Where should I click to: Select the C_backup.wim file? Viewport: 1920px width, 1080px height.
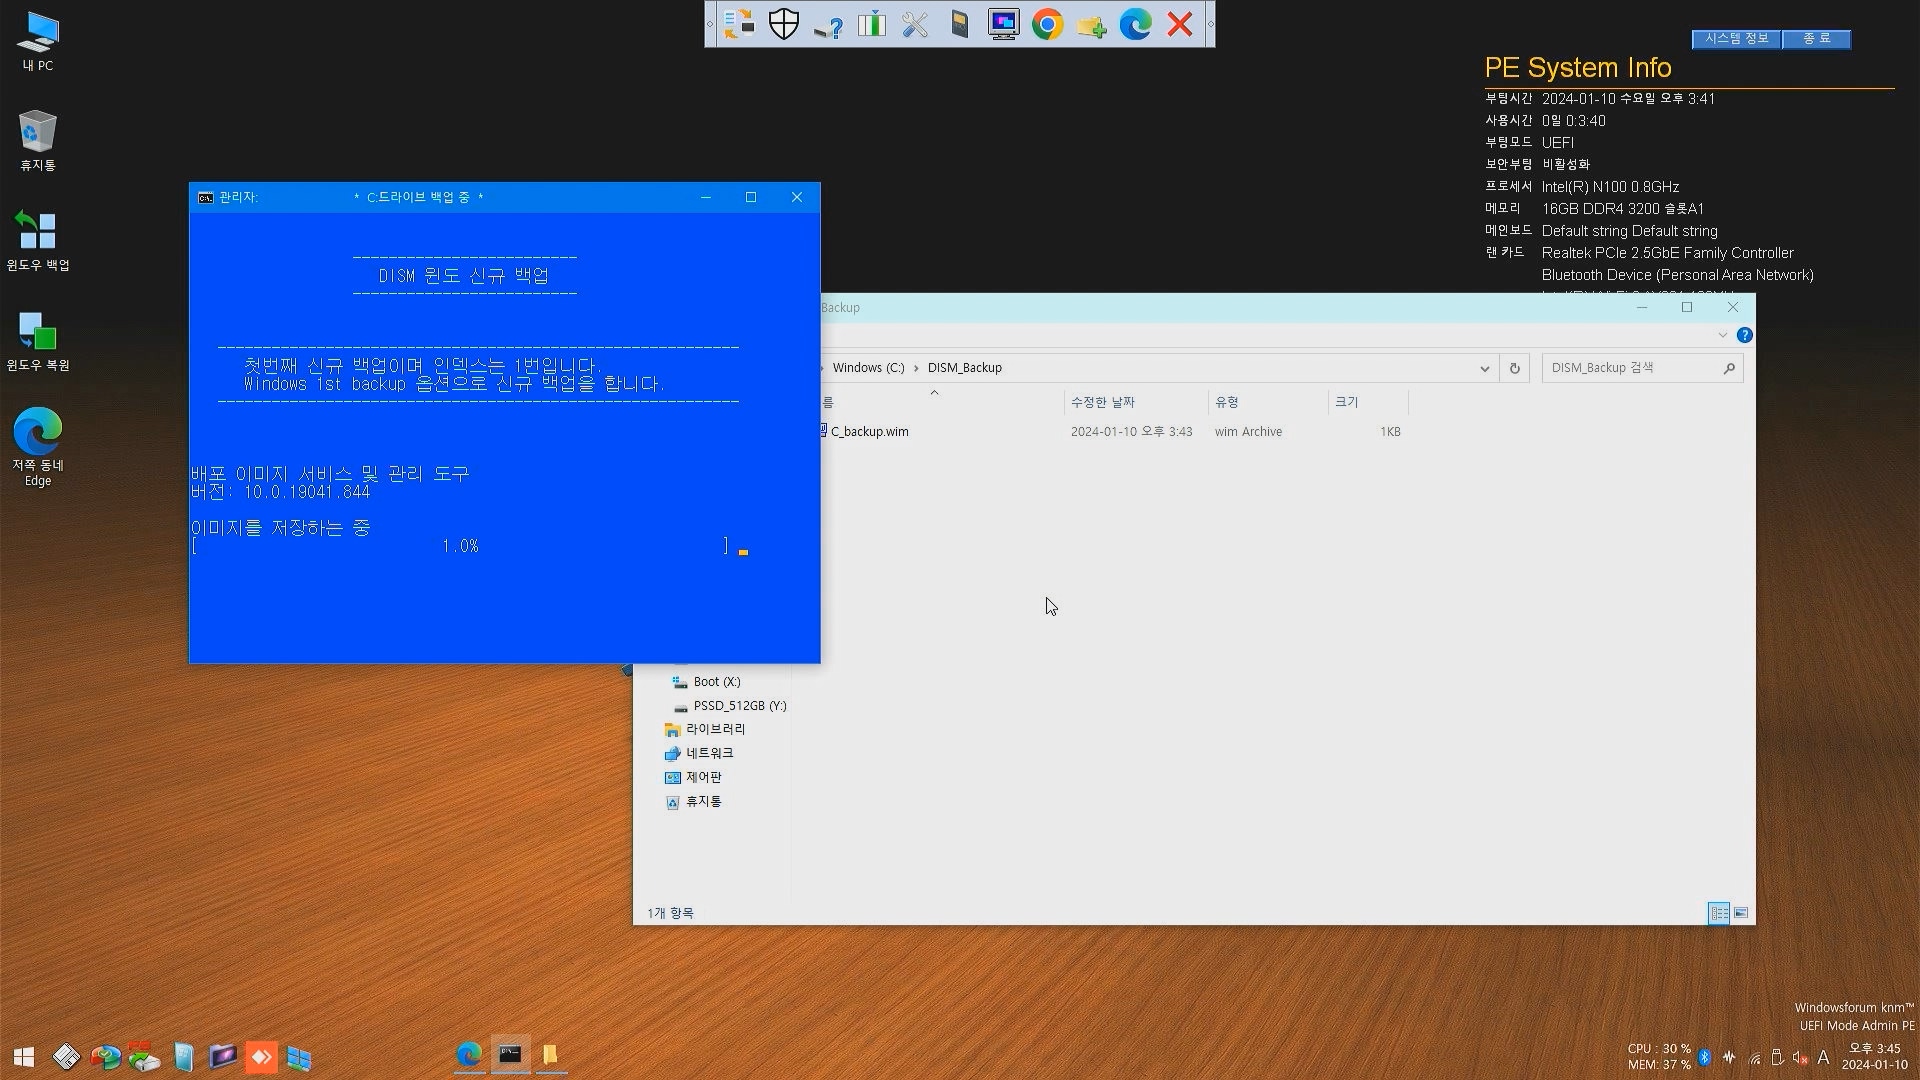click(869, 431)
